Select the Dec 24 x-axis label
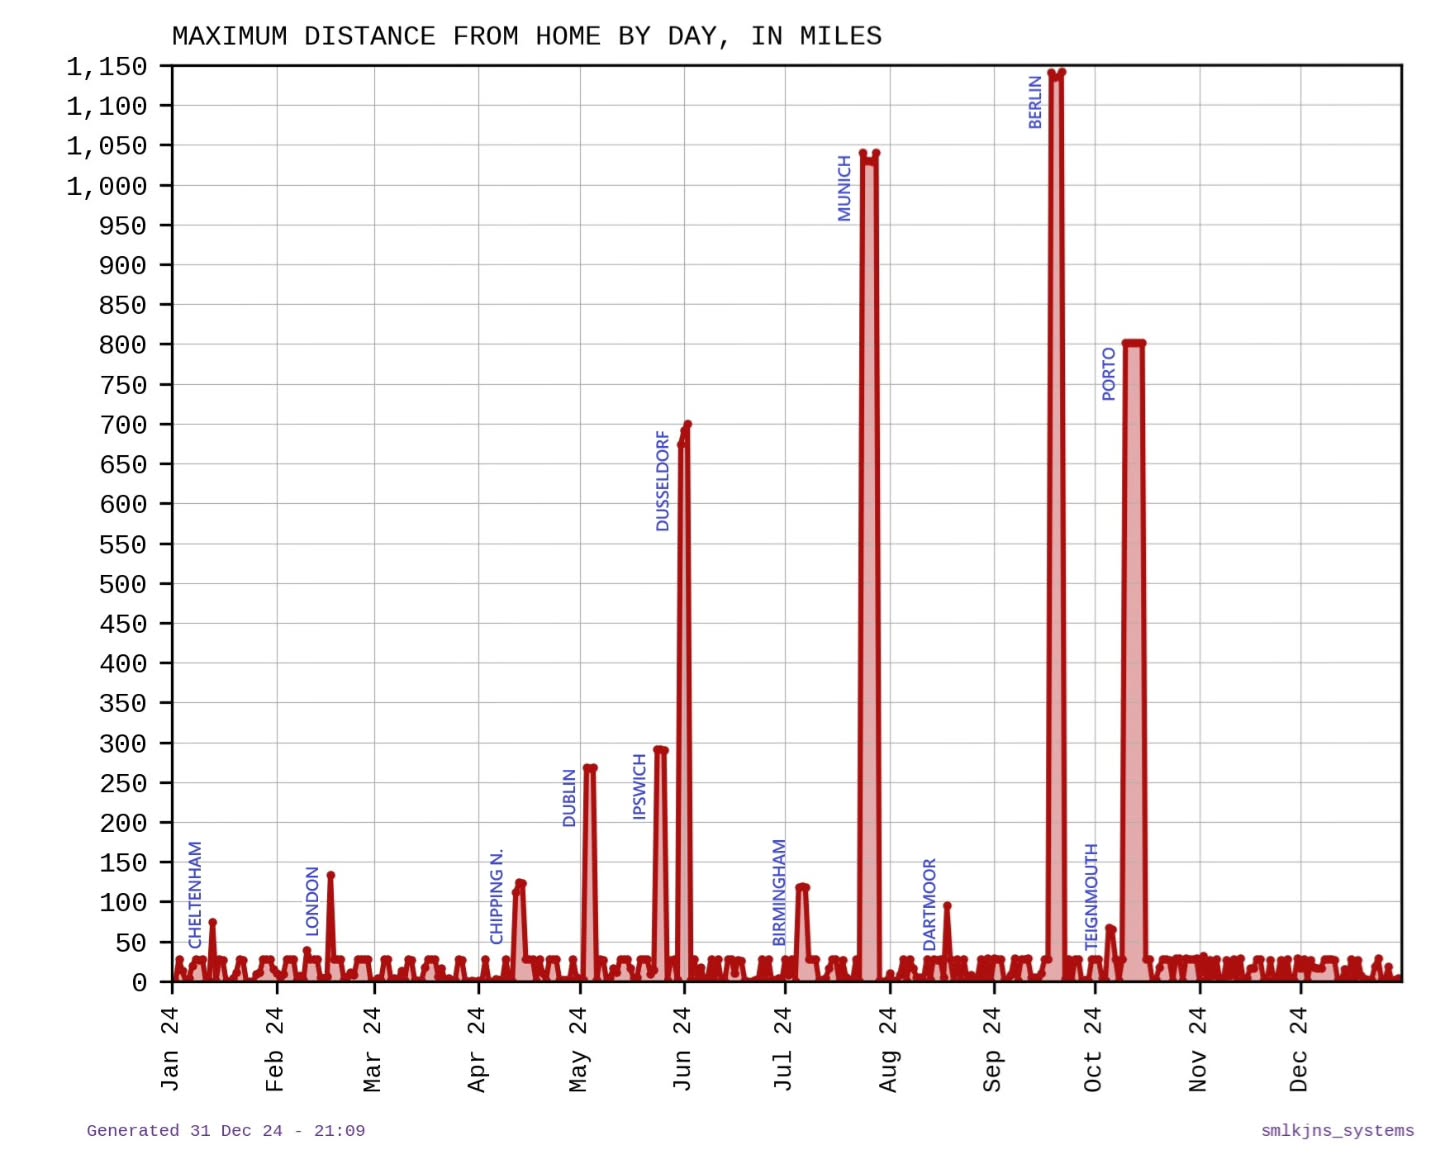Screen dimensions: 1440x1164 (x=1298, y=1049)
